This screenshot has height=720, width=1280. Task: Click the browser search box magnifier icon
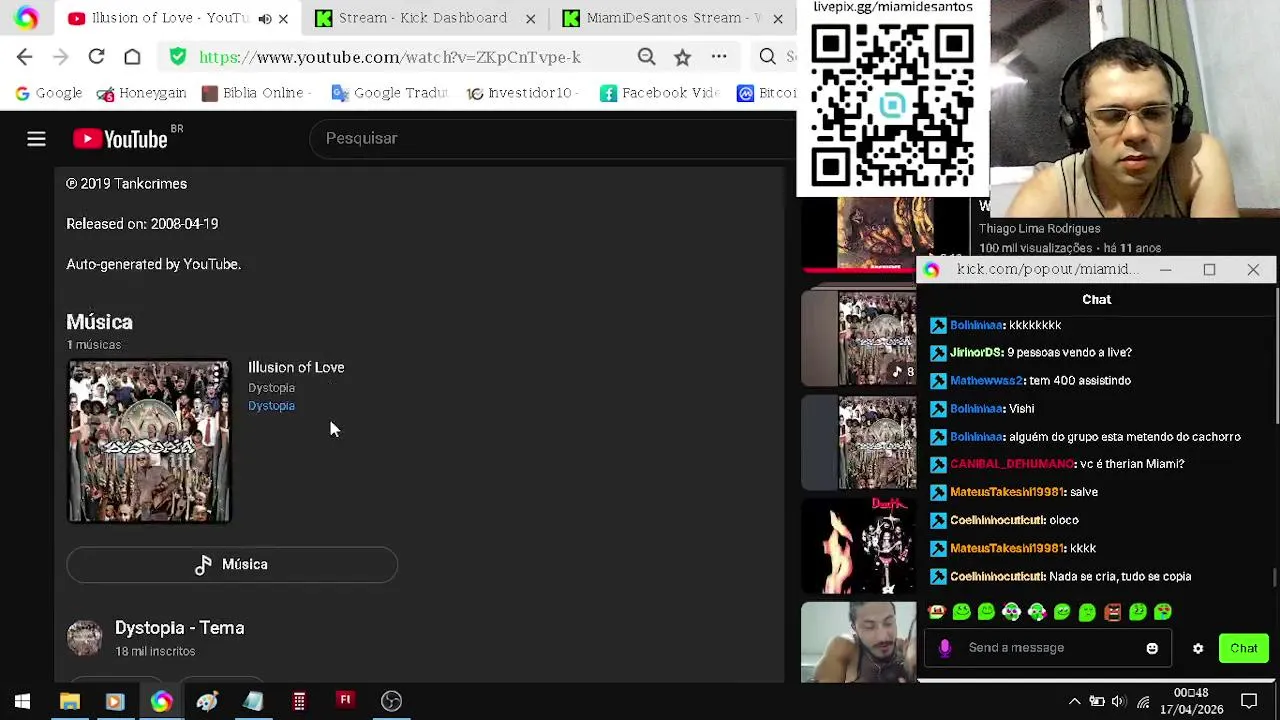[767, 57]
